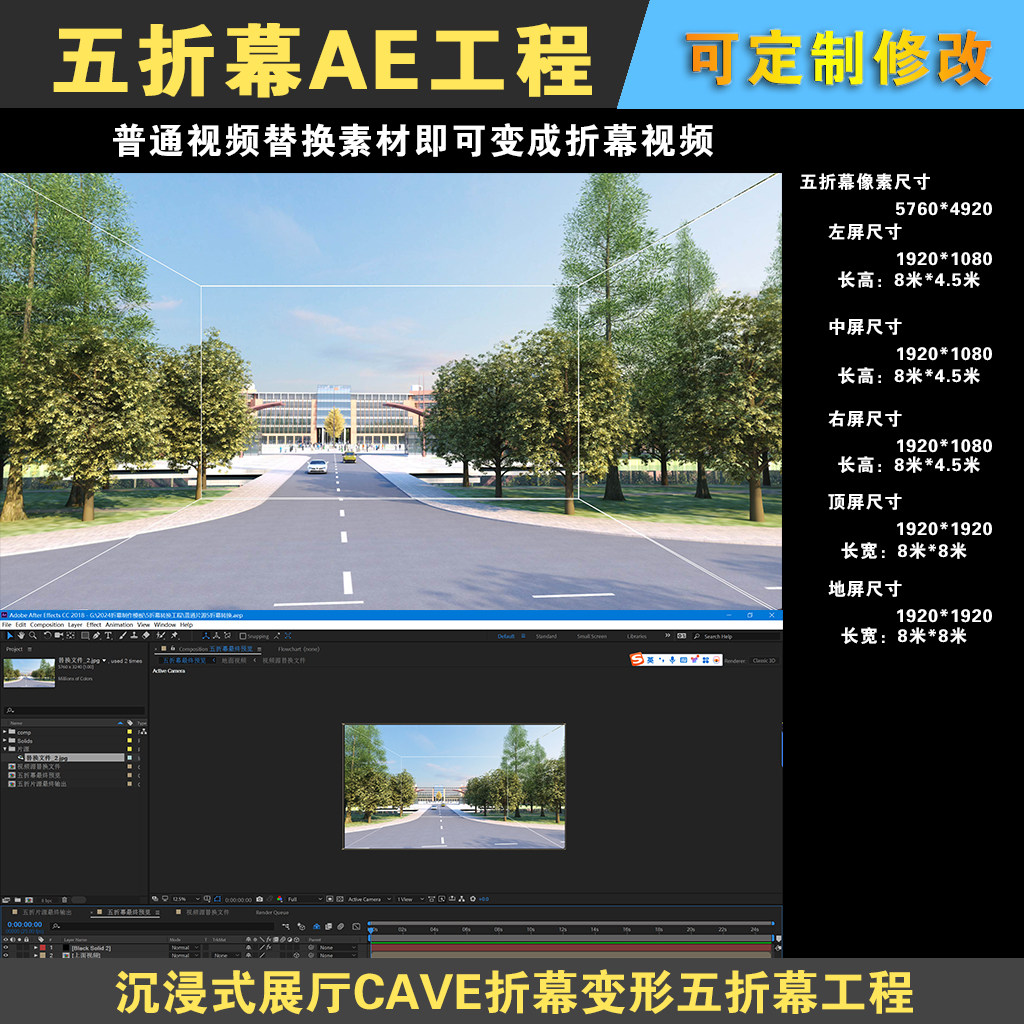This screenshot has width=1024, height=1024.
Task: Open the Animation menu
Action: (120, 625)
